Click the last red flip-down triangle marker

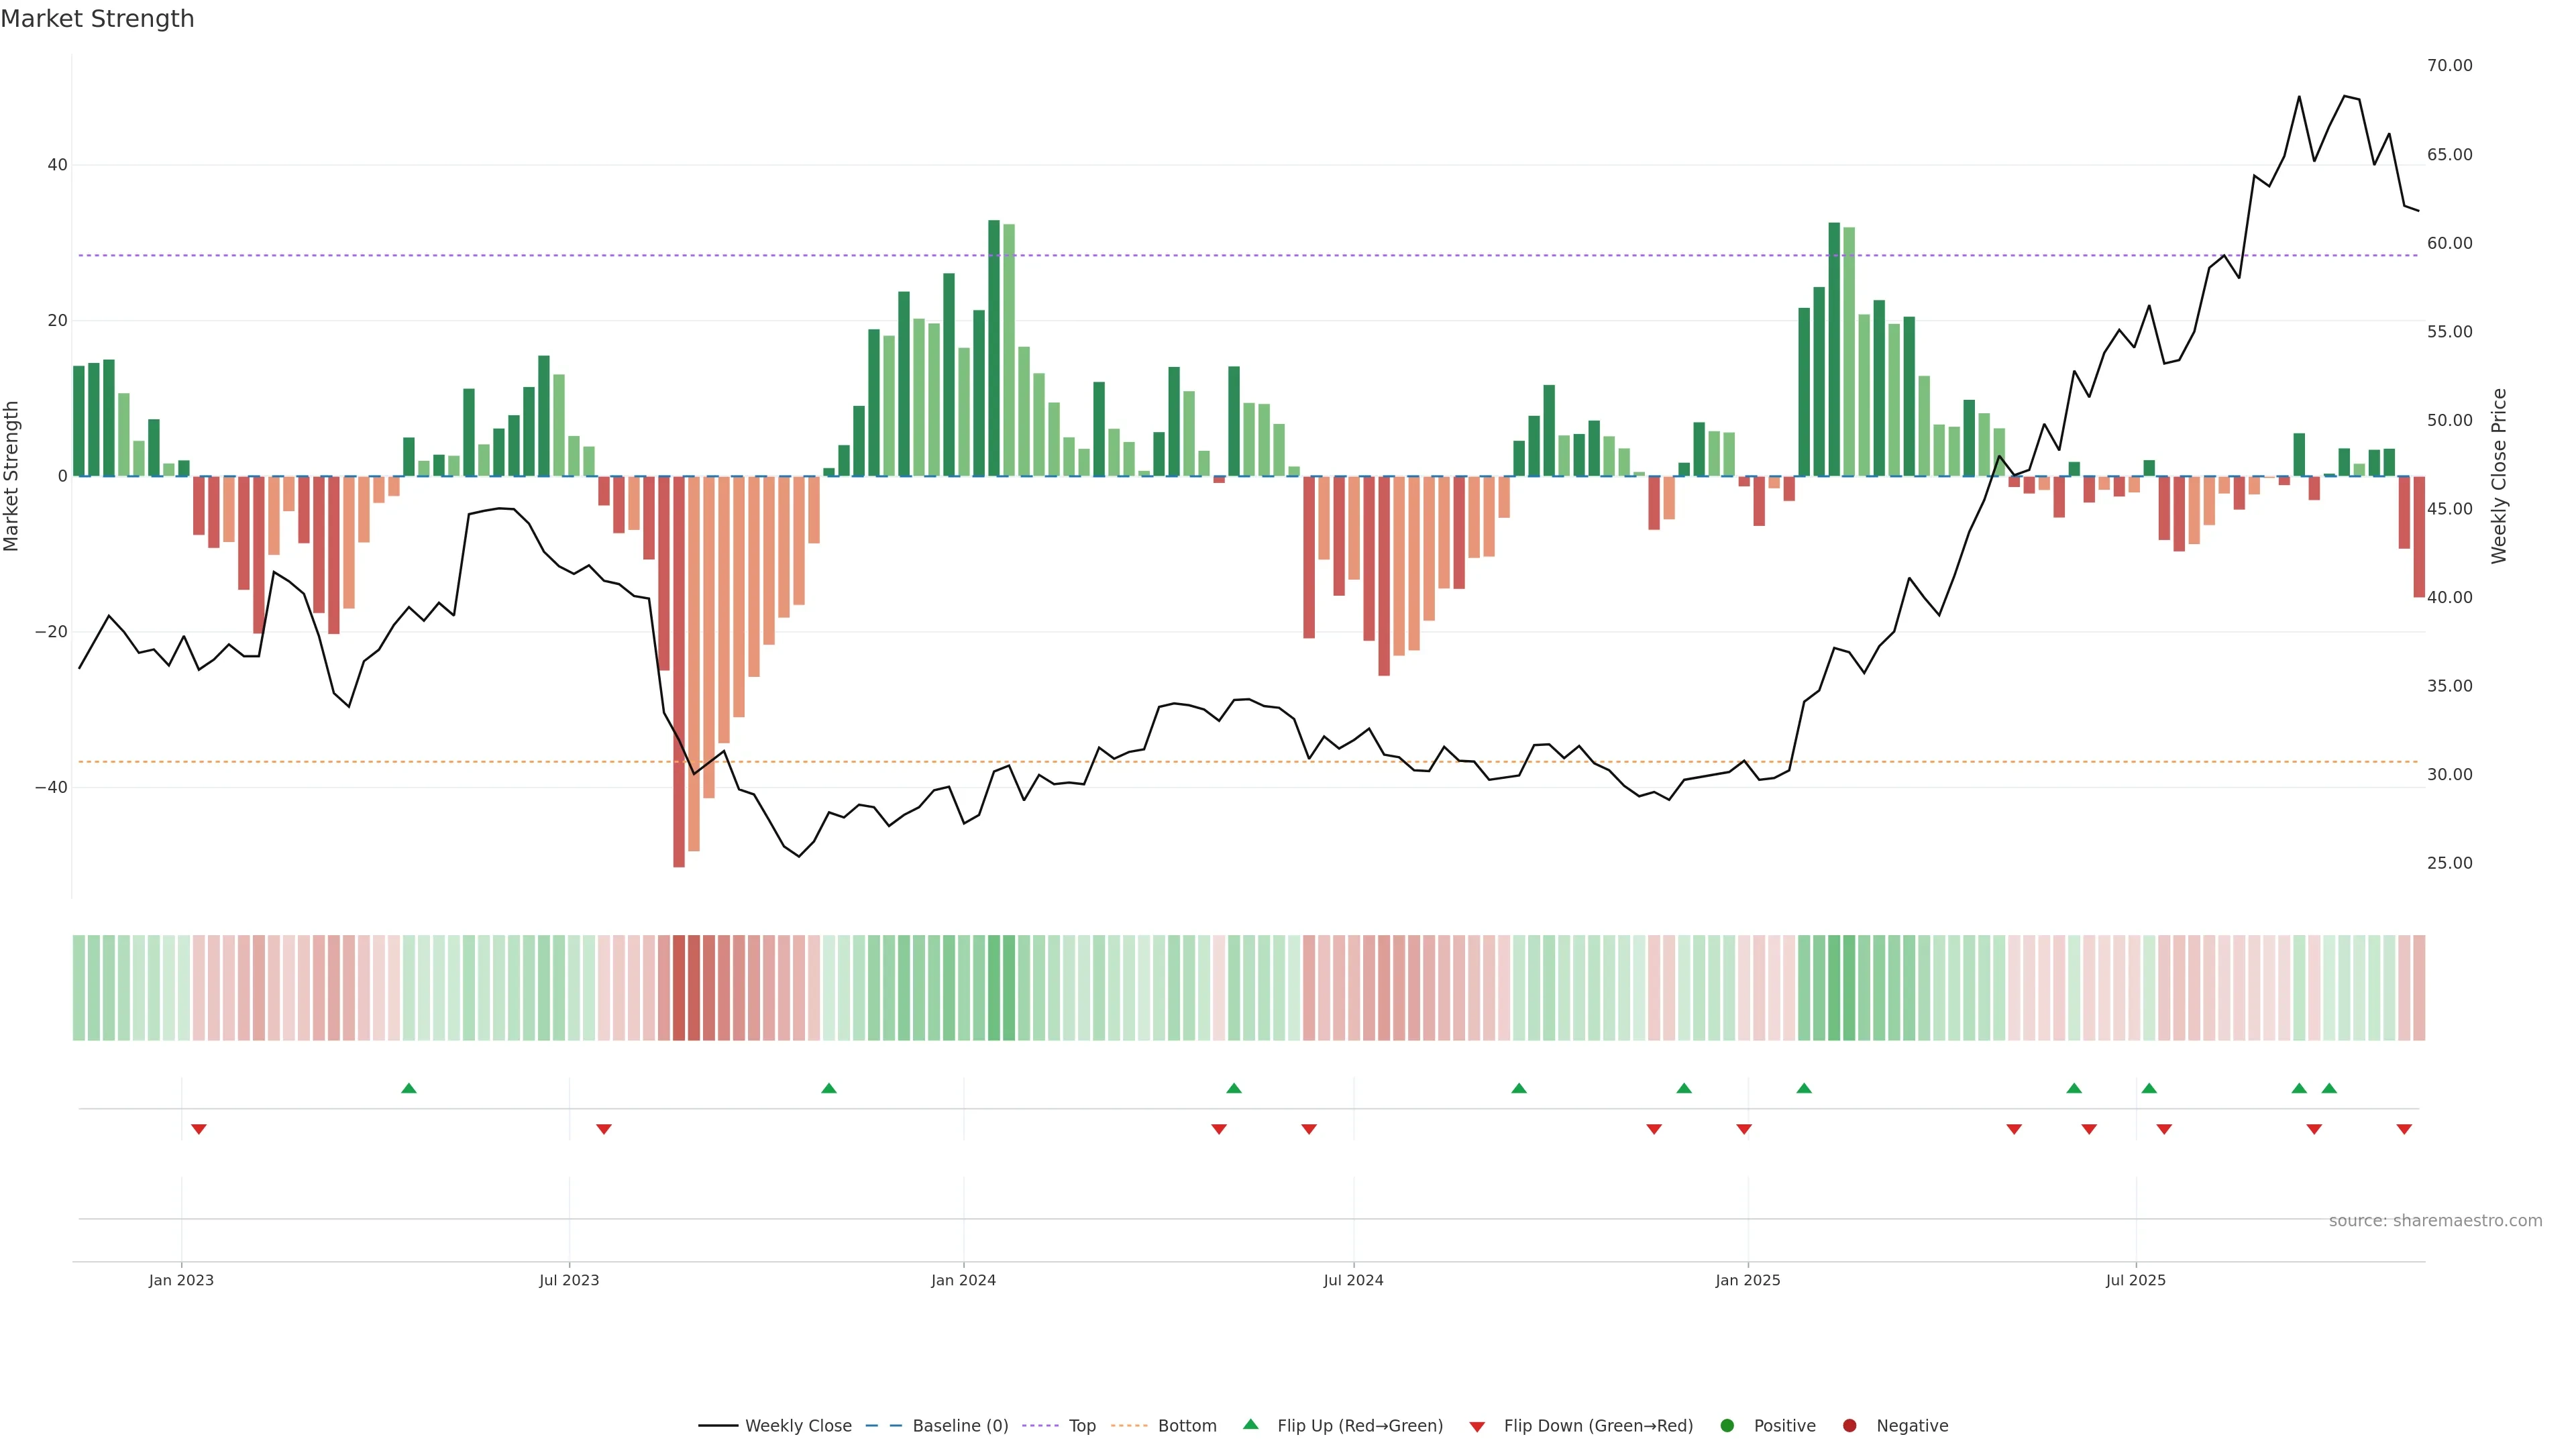[2404, 1129]
